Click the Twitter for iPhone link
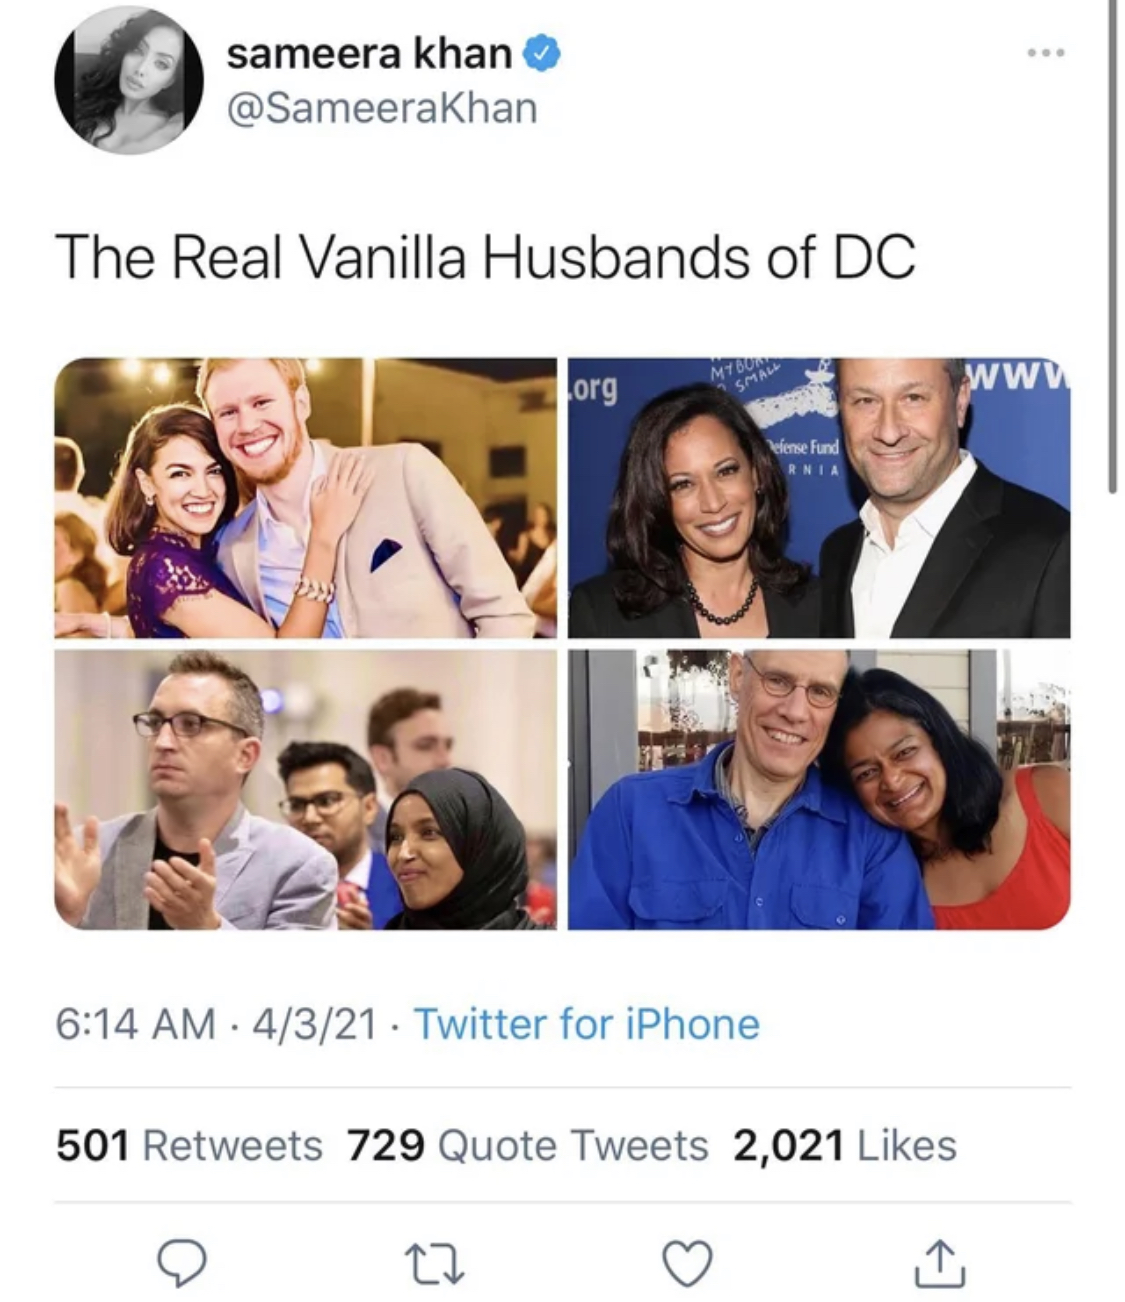 click(x=586, y=1024)
